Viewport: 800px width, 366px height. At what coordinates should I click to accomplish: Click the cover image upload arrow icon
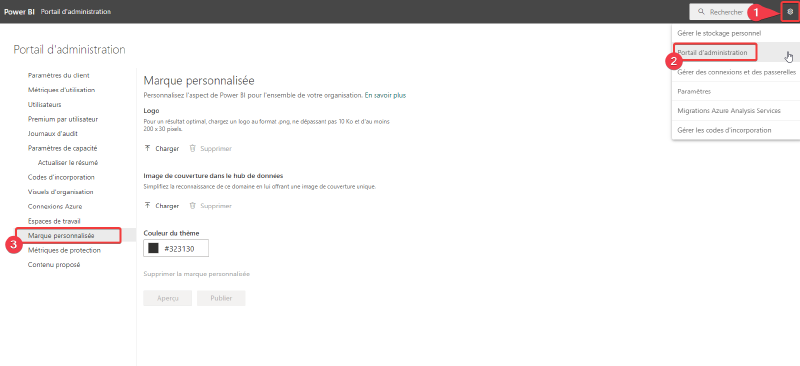tap(147, 206)
